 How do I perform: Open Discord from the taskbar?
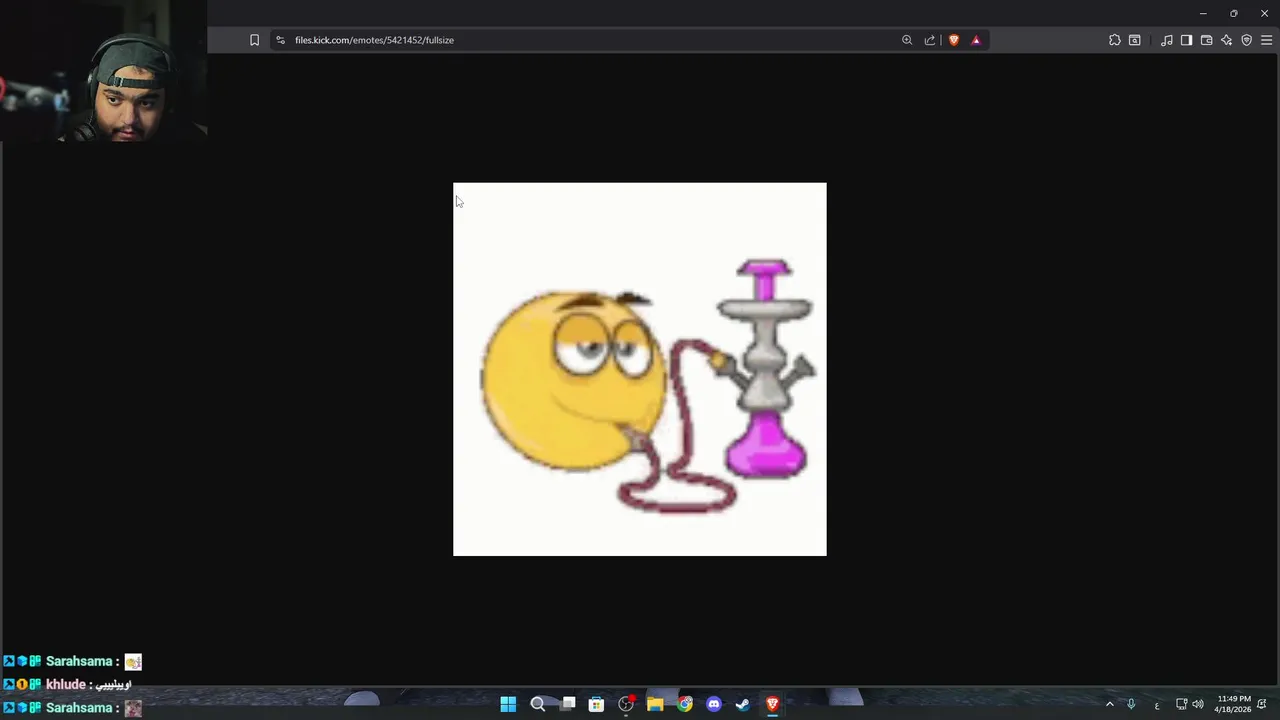714,704
